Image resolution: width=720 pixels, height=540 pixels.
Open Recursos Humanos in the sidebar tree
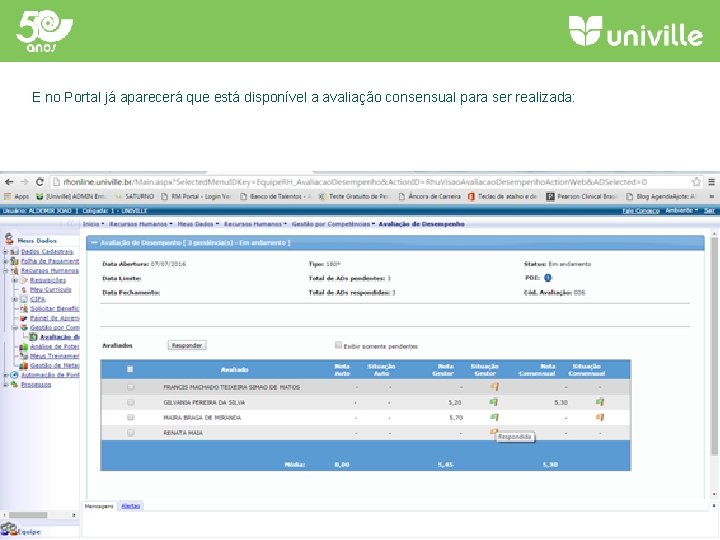pos(50,270)
